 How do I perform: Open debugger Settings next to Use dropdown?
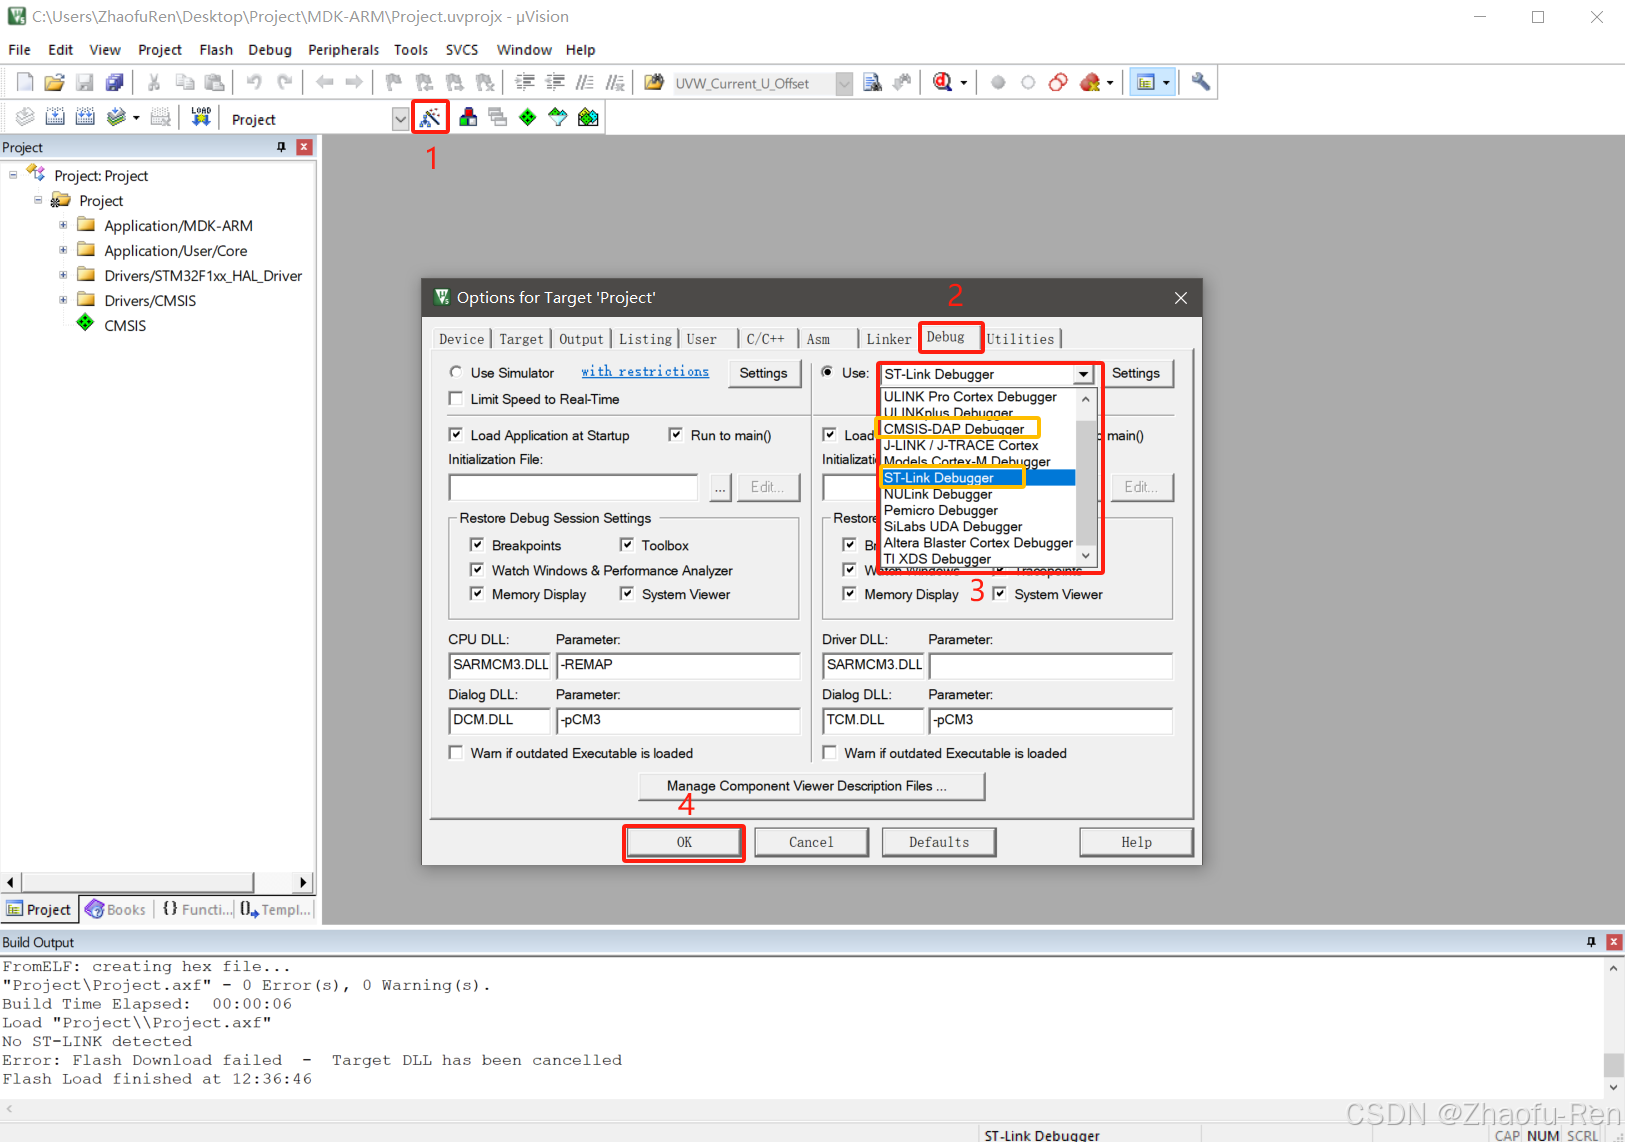tap(1136, 373)
